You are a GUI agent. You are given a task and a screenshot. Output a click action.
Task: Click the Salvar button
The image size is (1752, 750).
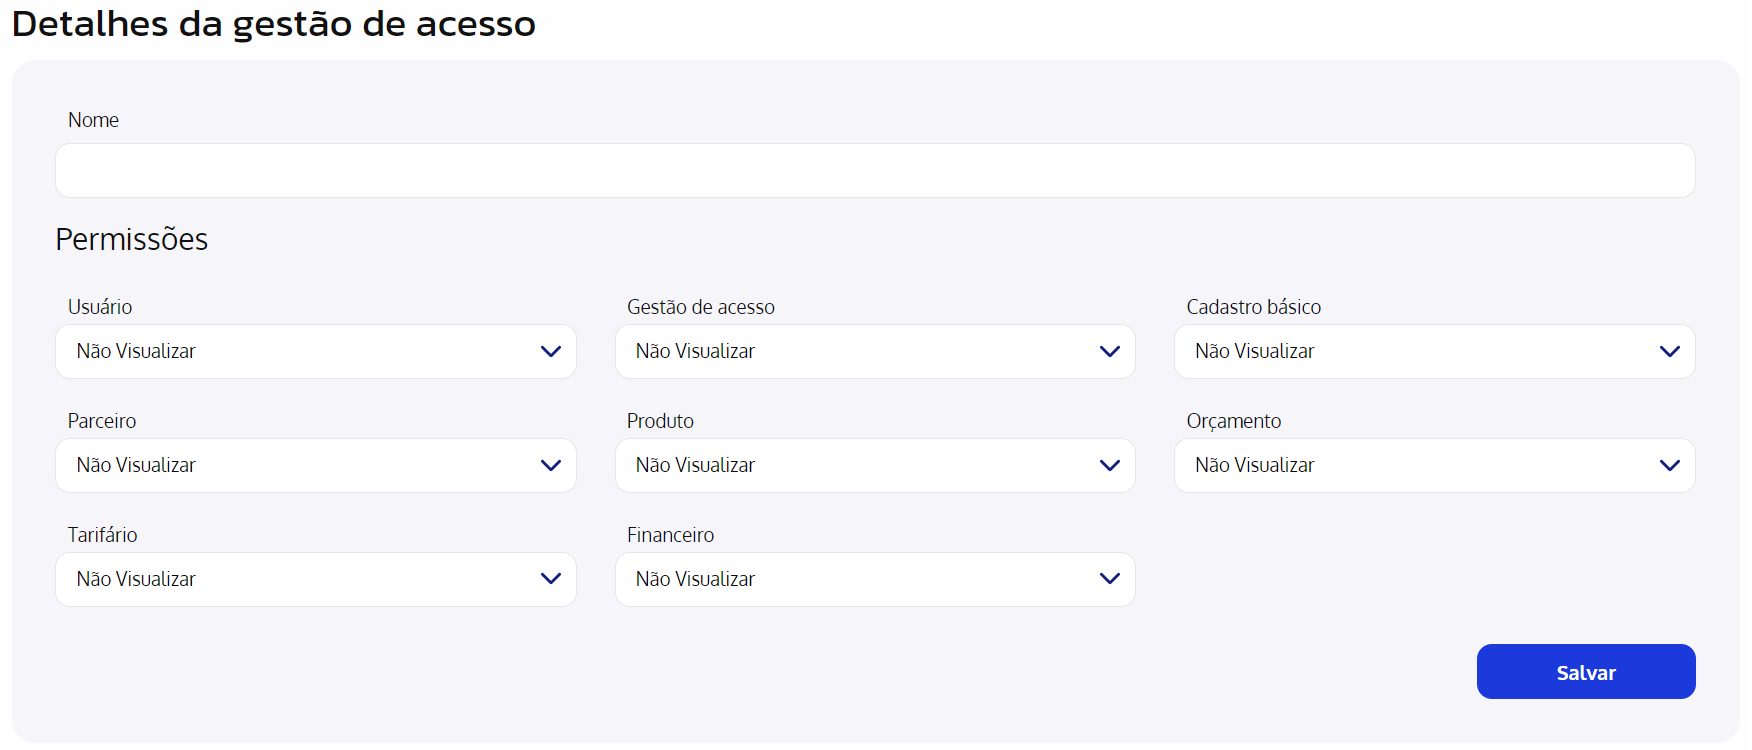[1586, 672]
